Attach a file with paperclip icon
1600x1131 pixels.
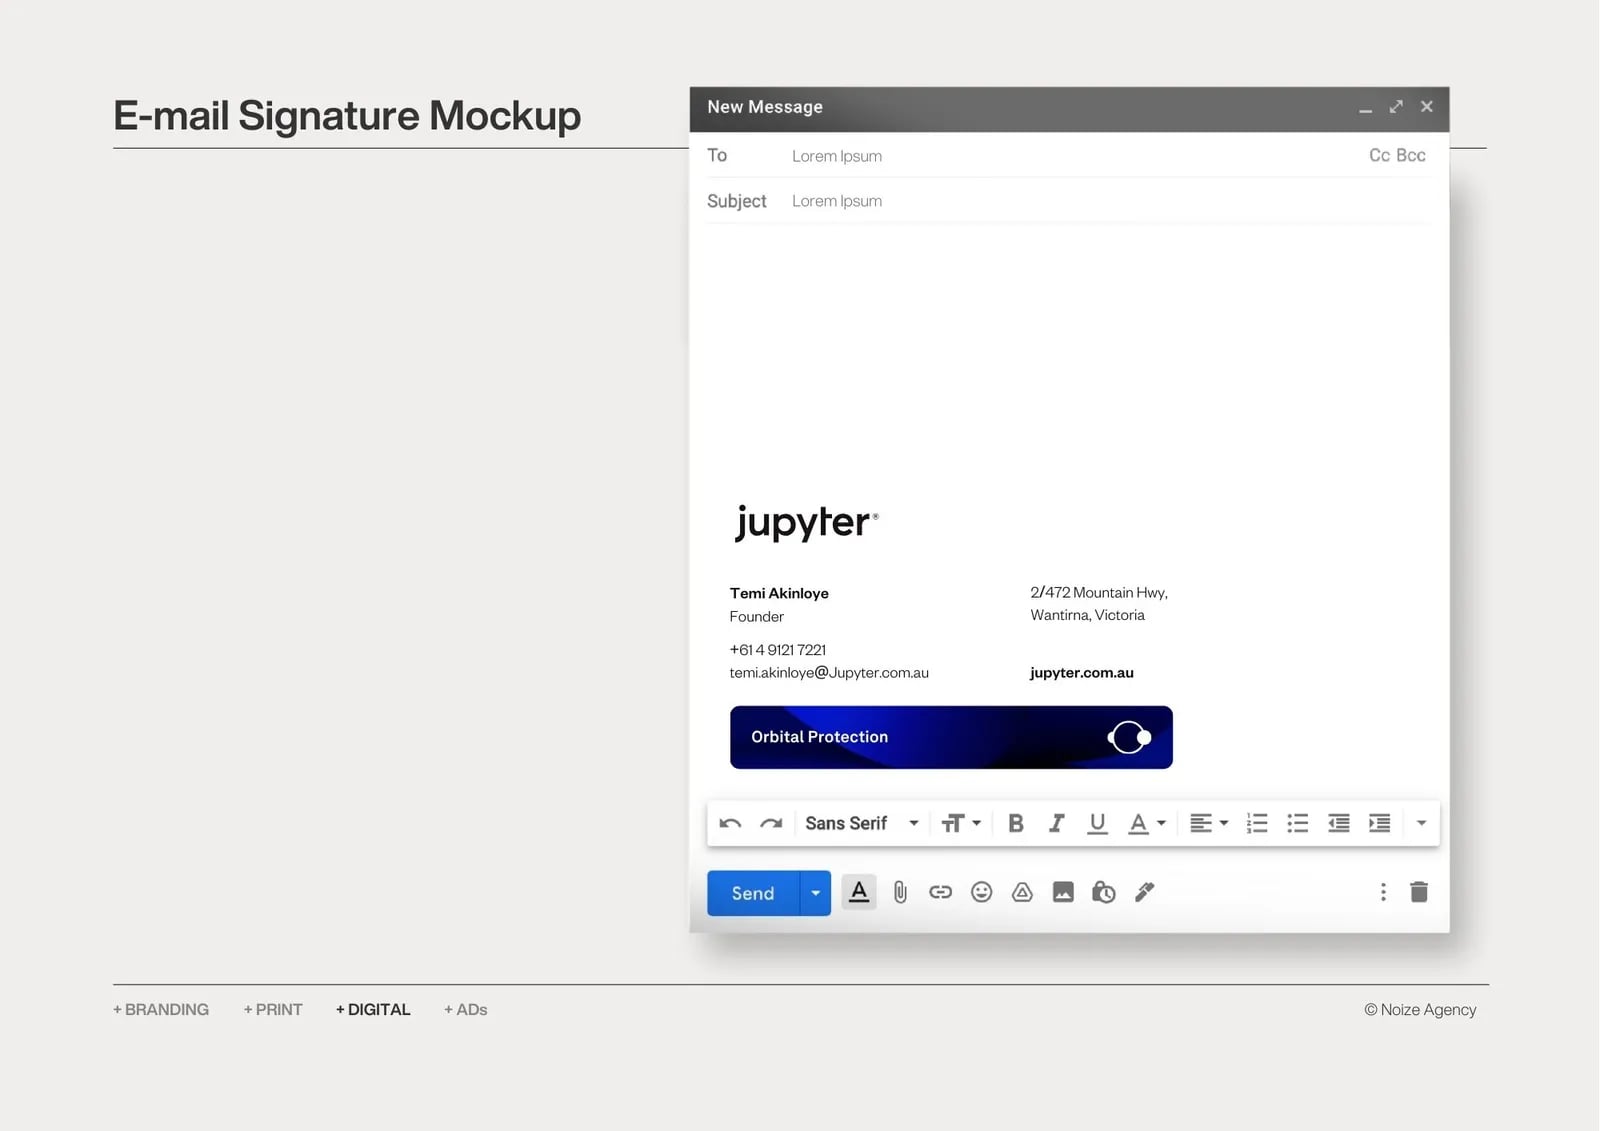click(x=900, y=892)
